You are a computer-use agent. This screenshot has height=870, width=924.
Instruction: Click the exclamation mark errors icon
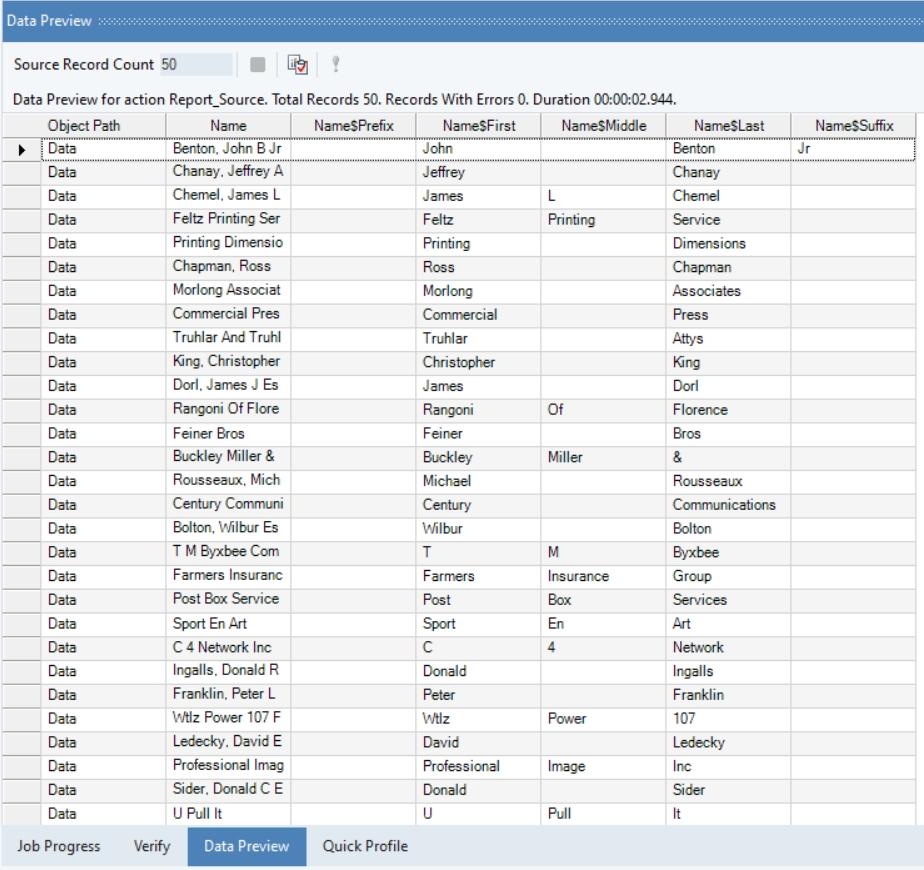pyautogui.click(x=336, y=65)
